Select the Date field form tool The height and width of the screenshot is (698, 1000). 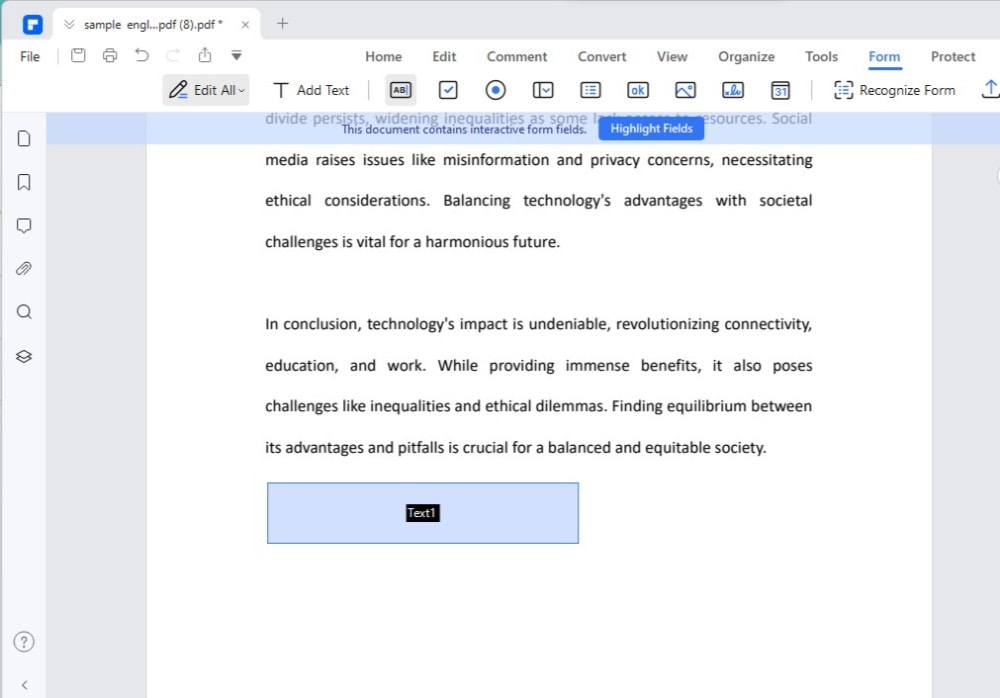pyautogui.click(x=780, y=90)
